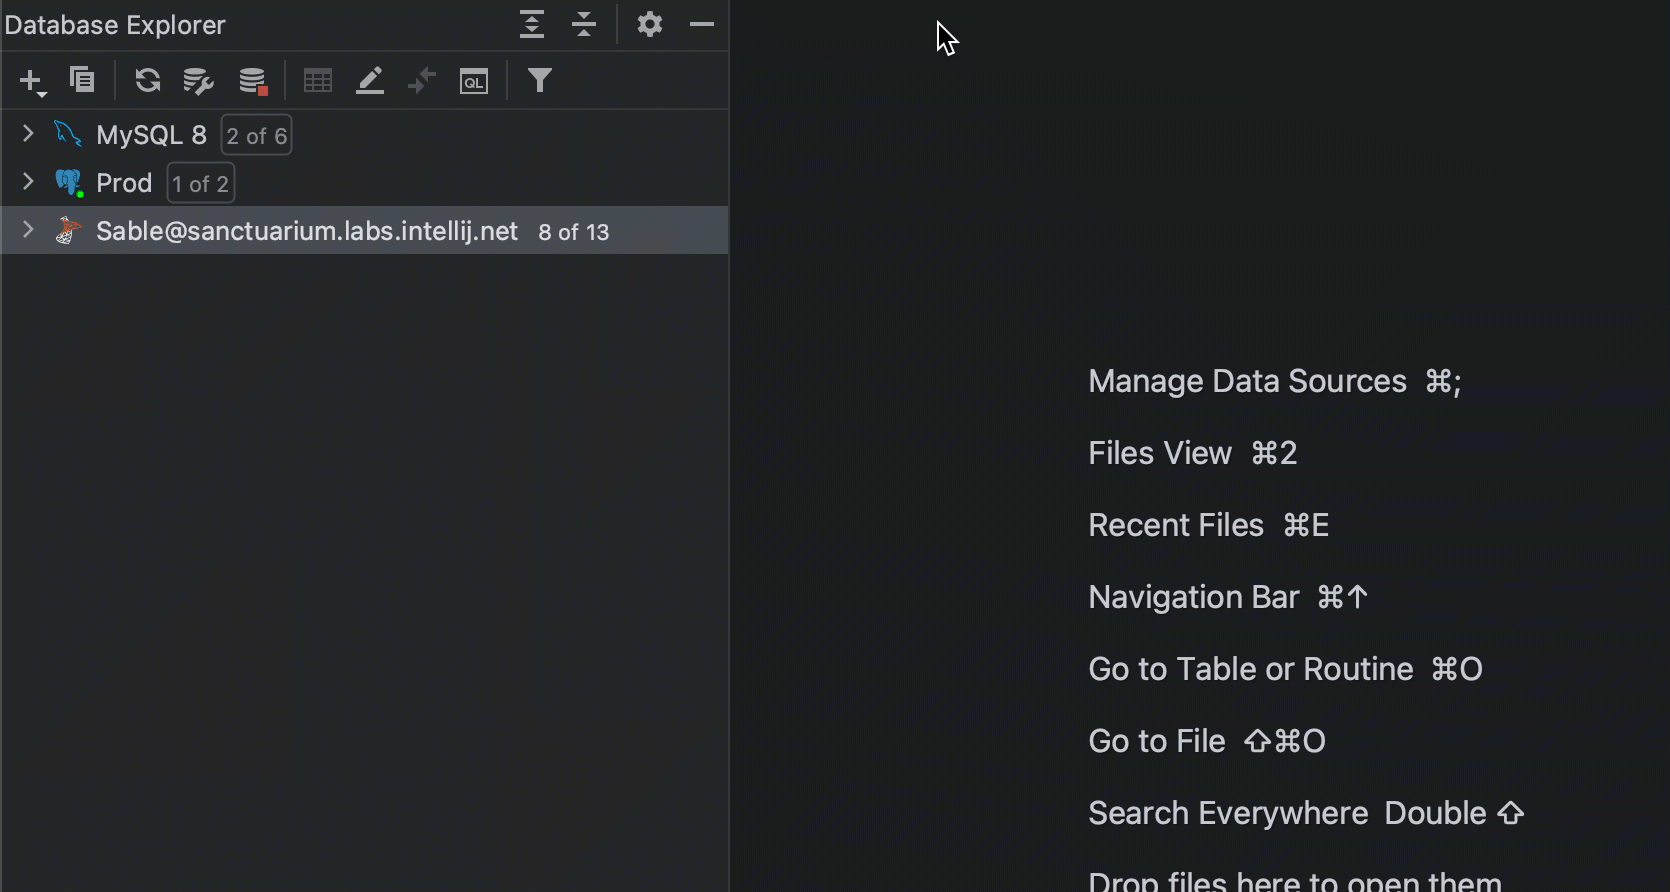Expand the Prod data source node

[28, 182]
